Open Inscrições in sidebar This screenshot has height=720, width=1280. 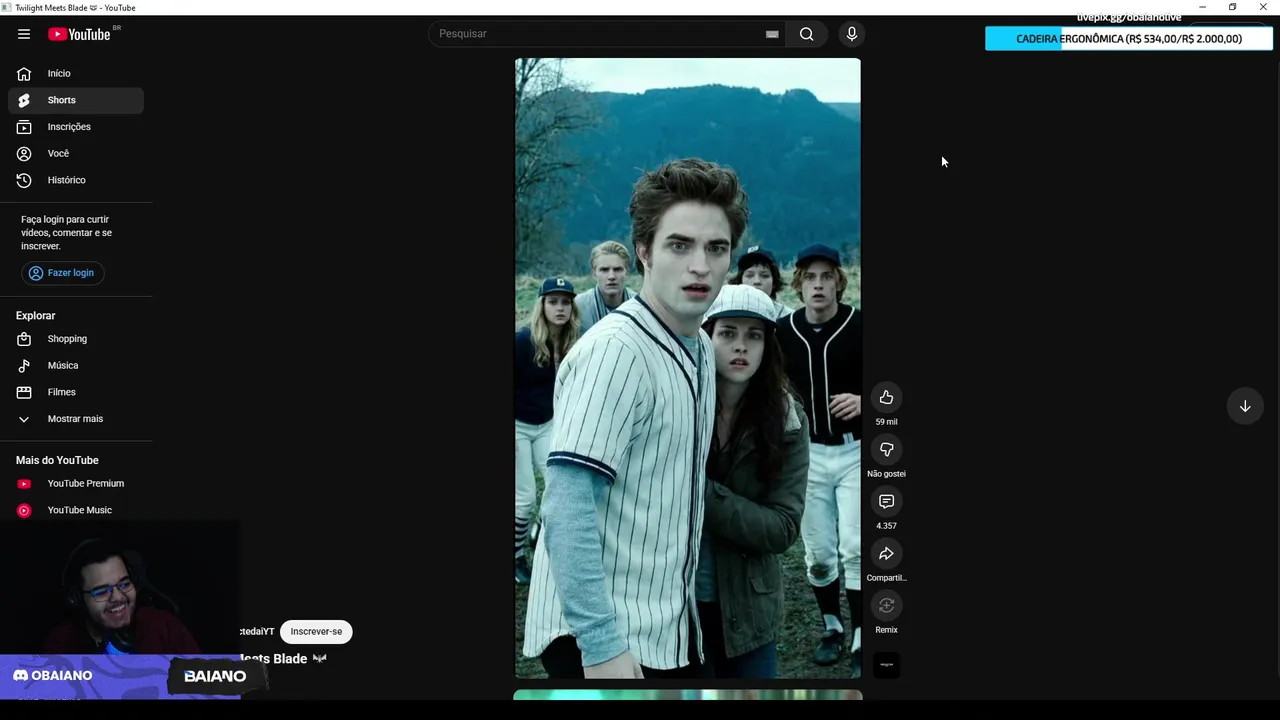(x=76, y=127)
